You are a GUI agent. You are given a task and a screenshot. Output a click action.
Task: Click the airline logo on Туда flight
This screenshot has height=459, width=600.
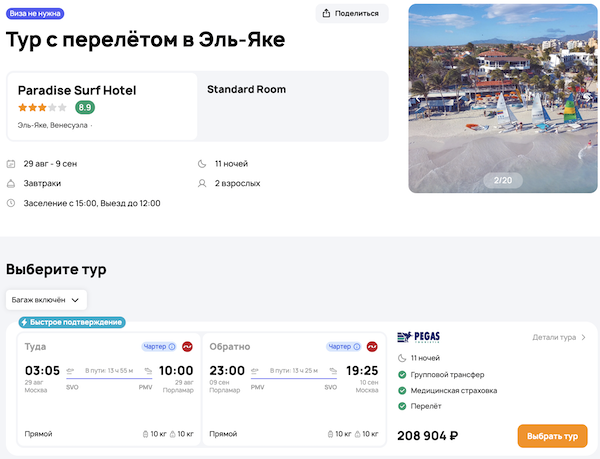coord(187,347)
